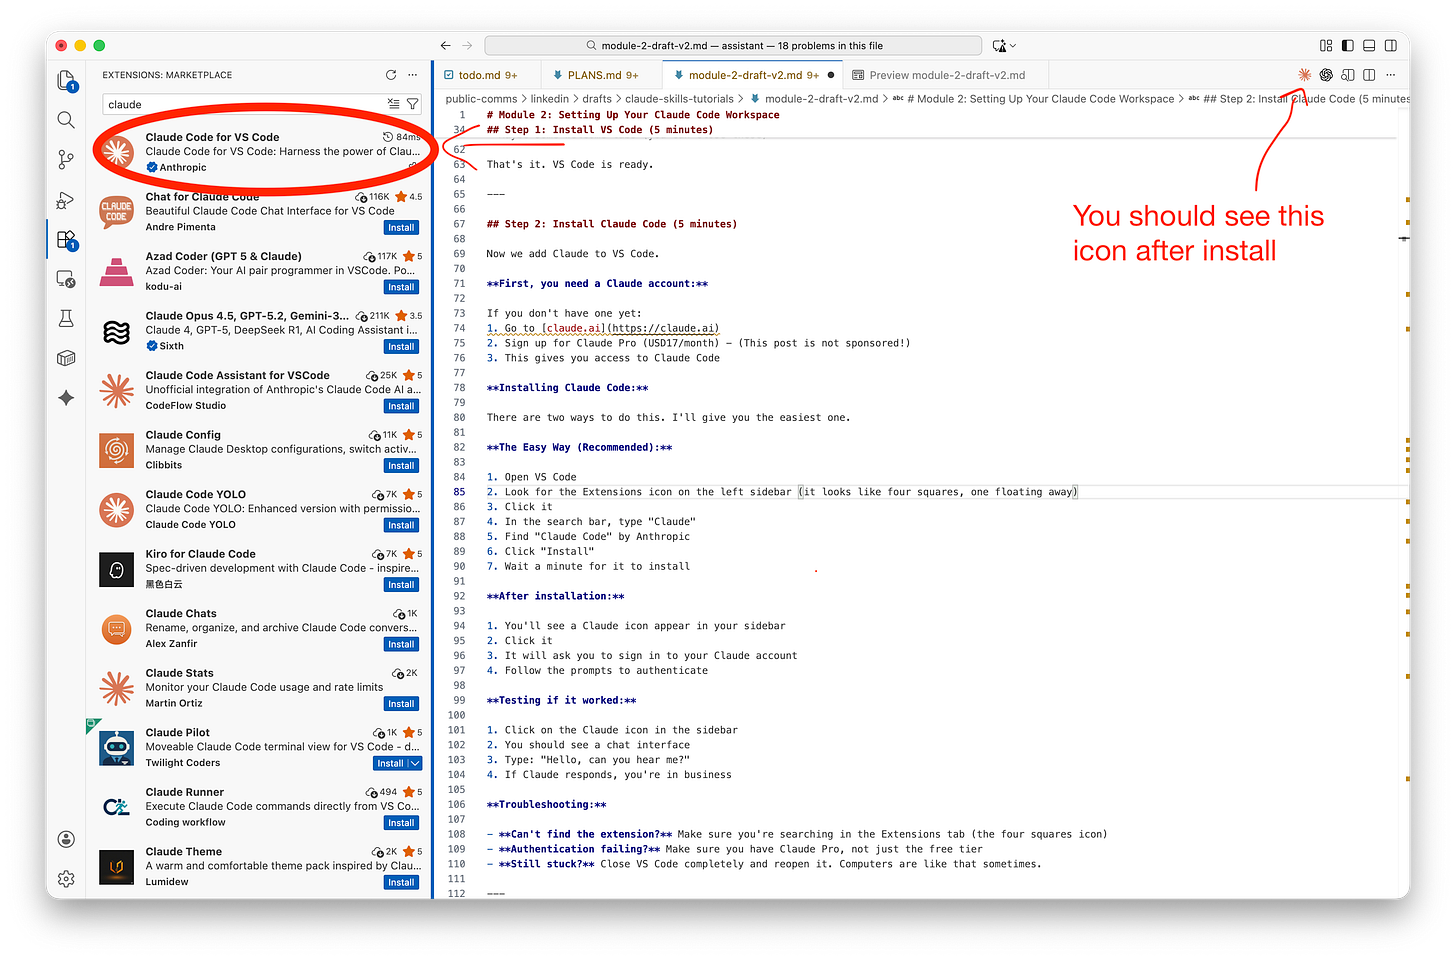Go forward using the right arrow

(468, 45)
